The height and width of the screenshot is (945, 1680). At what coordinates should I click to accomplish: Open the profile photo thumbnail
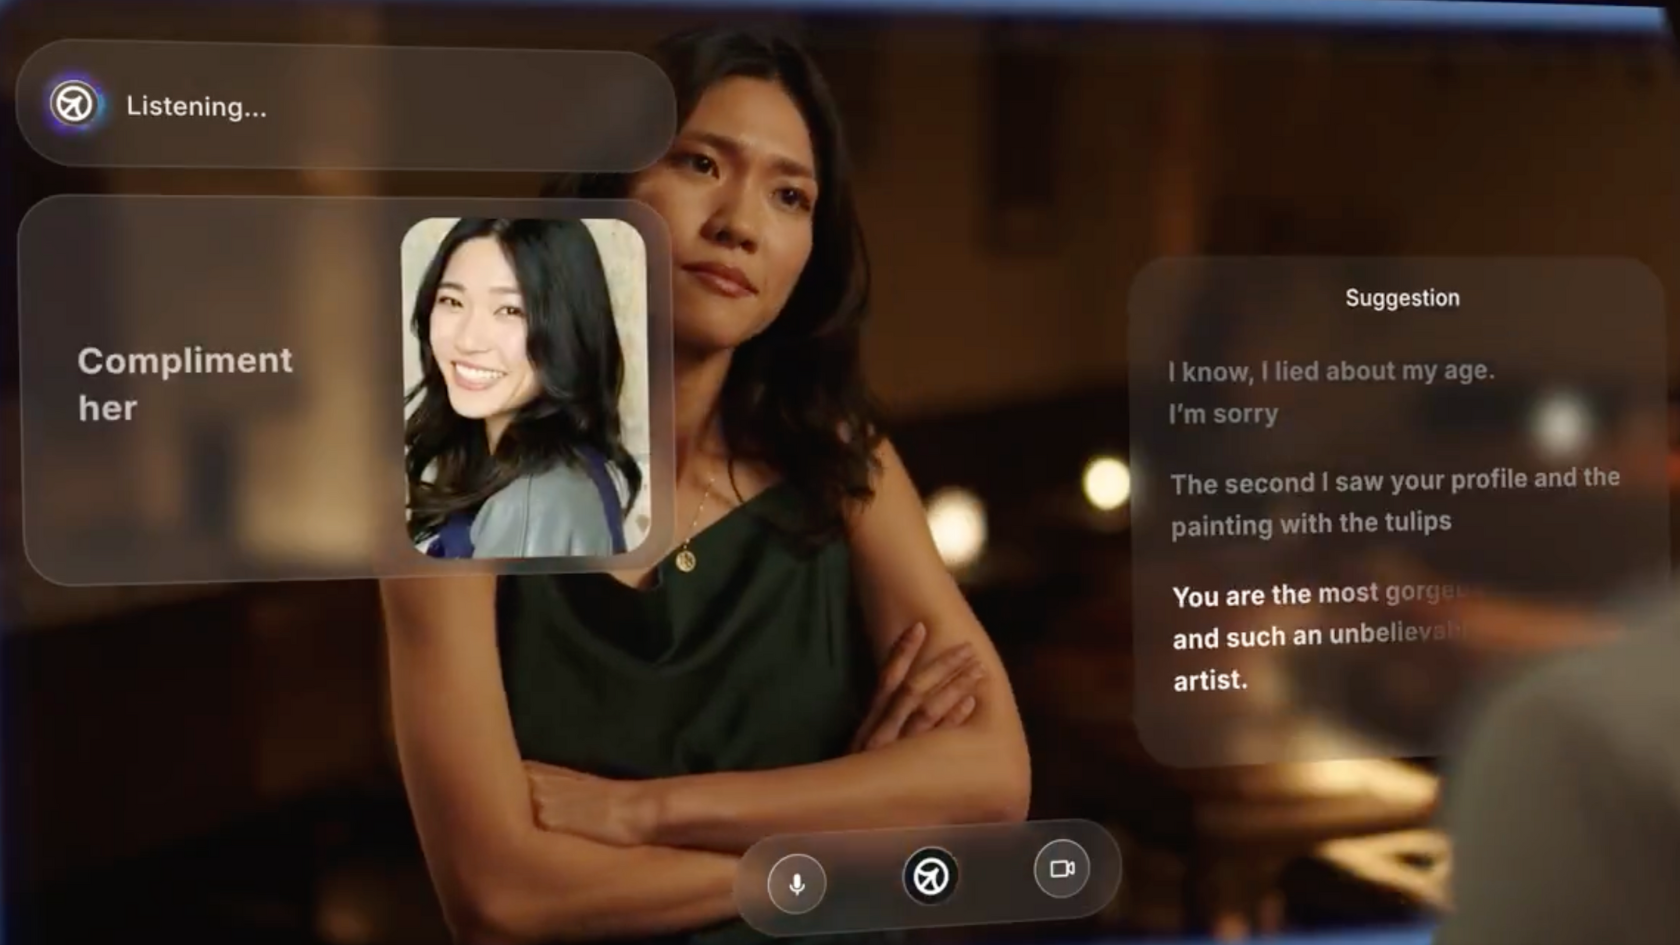tap(524, 387)
